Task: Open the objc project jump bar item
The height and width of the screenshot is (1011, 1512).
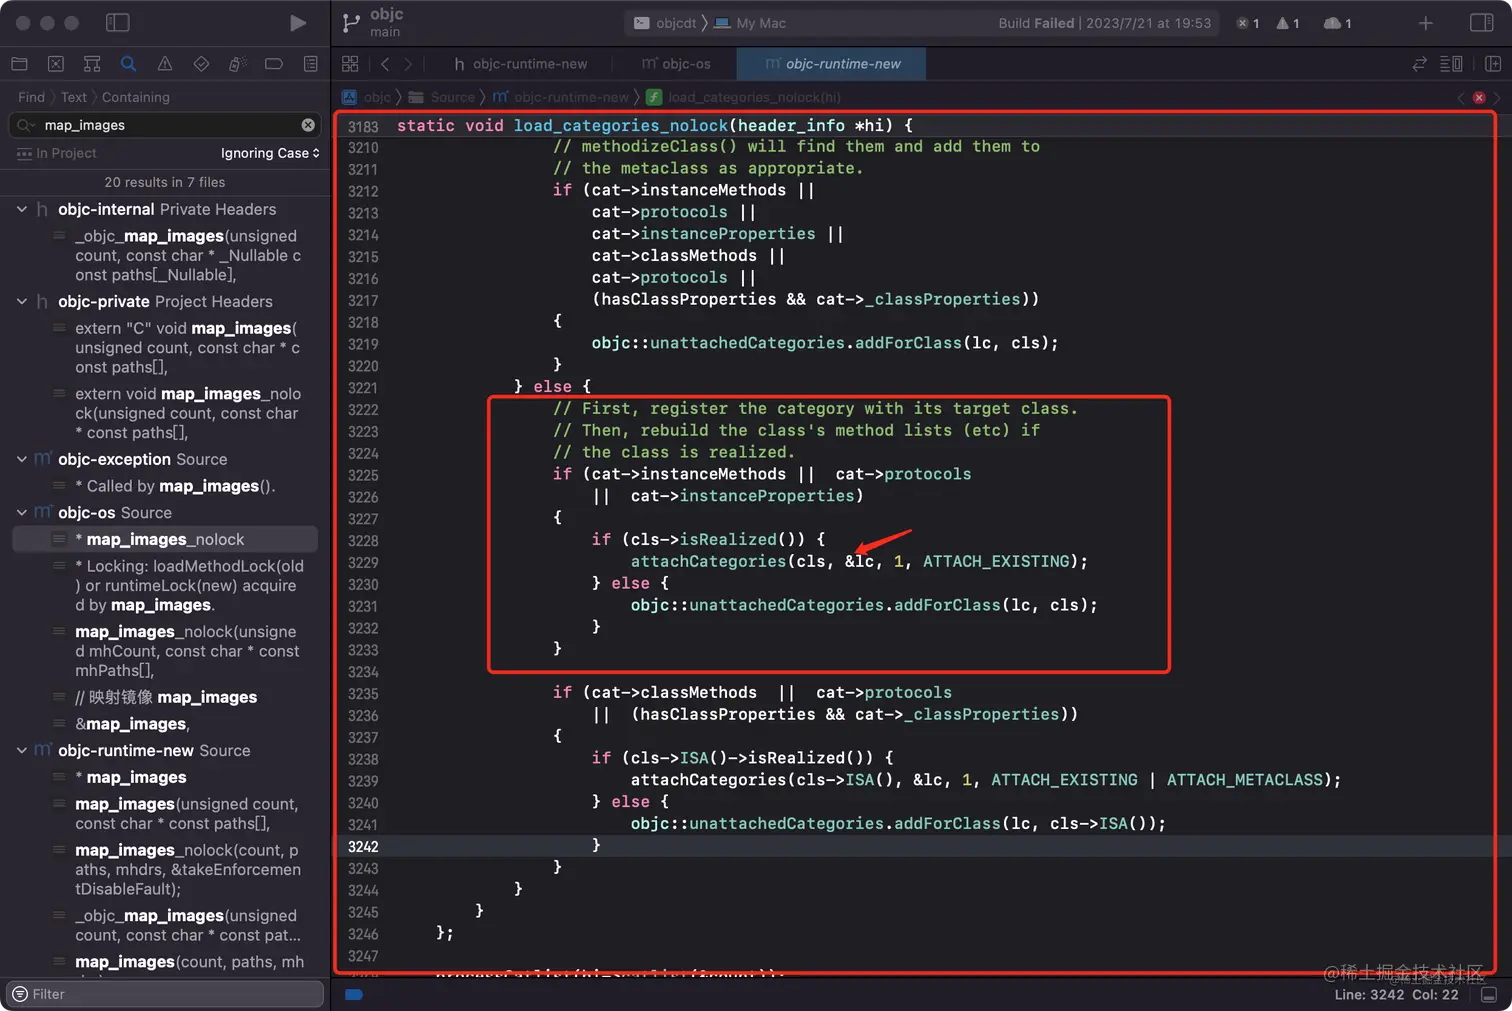Action: click(366, 97)
